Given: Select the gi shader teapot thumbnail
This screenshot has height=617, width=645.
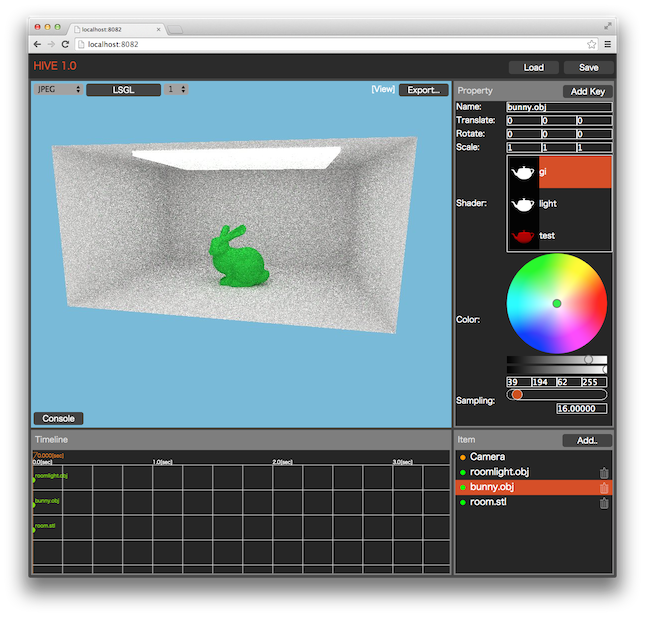Looking at the screenshot, I should click(523, 172).
